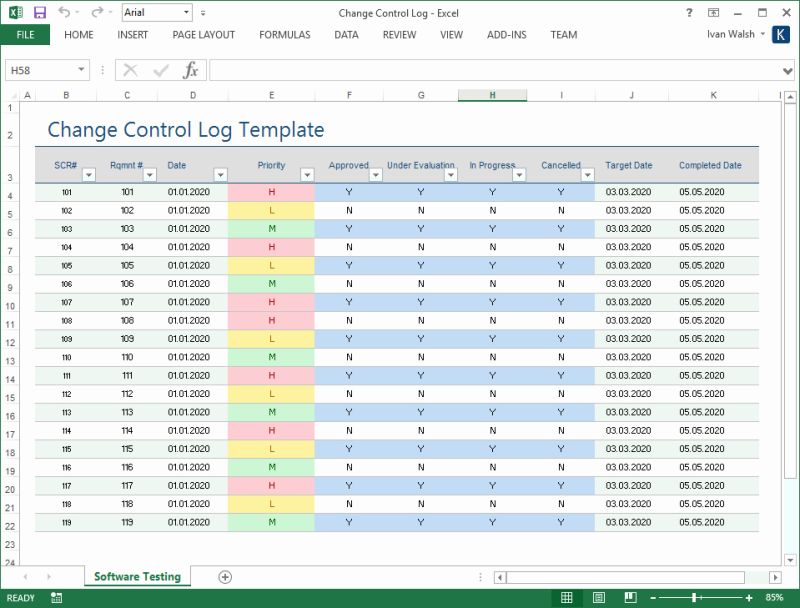Open the REVIEW ribbon tab
Screen dimensions: 800x608
pyautogui.click(x=399, y=35)
